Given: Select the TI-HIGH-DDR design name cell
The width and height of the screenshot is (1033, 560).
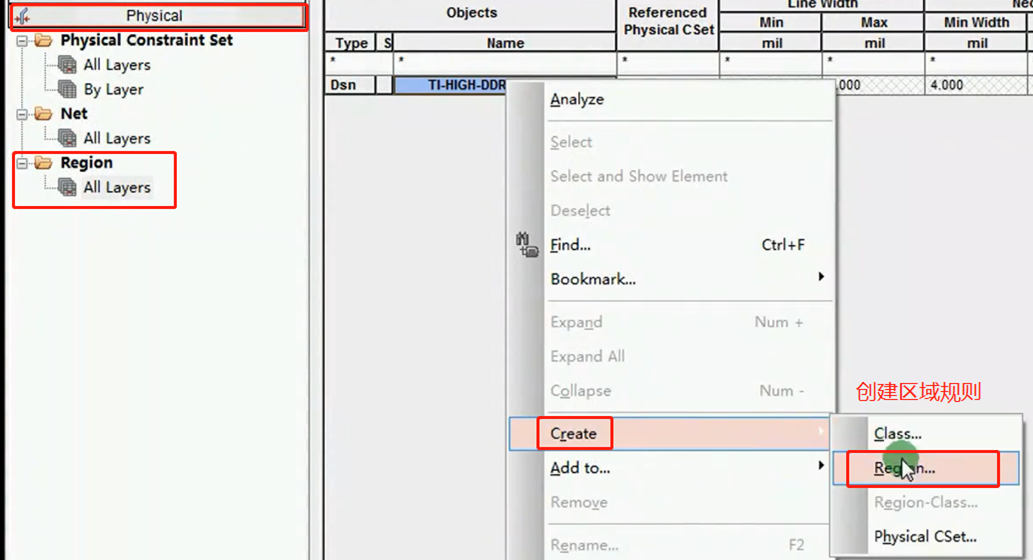Looking at the screenshot, I should (x=451, y=85).
